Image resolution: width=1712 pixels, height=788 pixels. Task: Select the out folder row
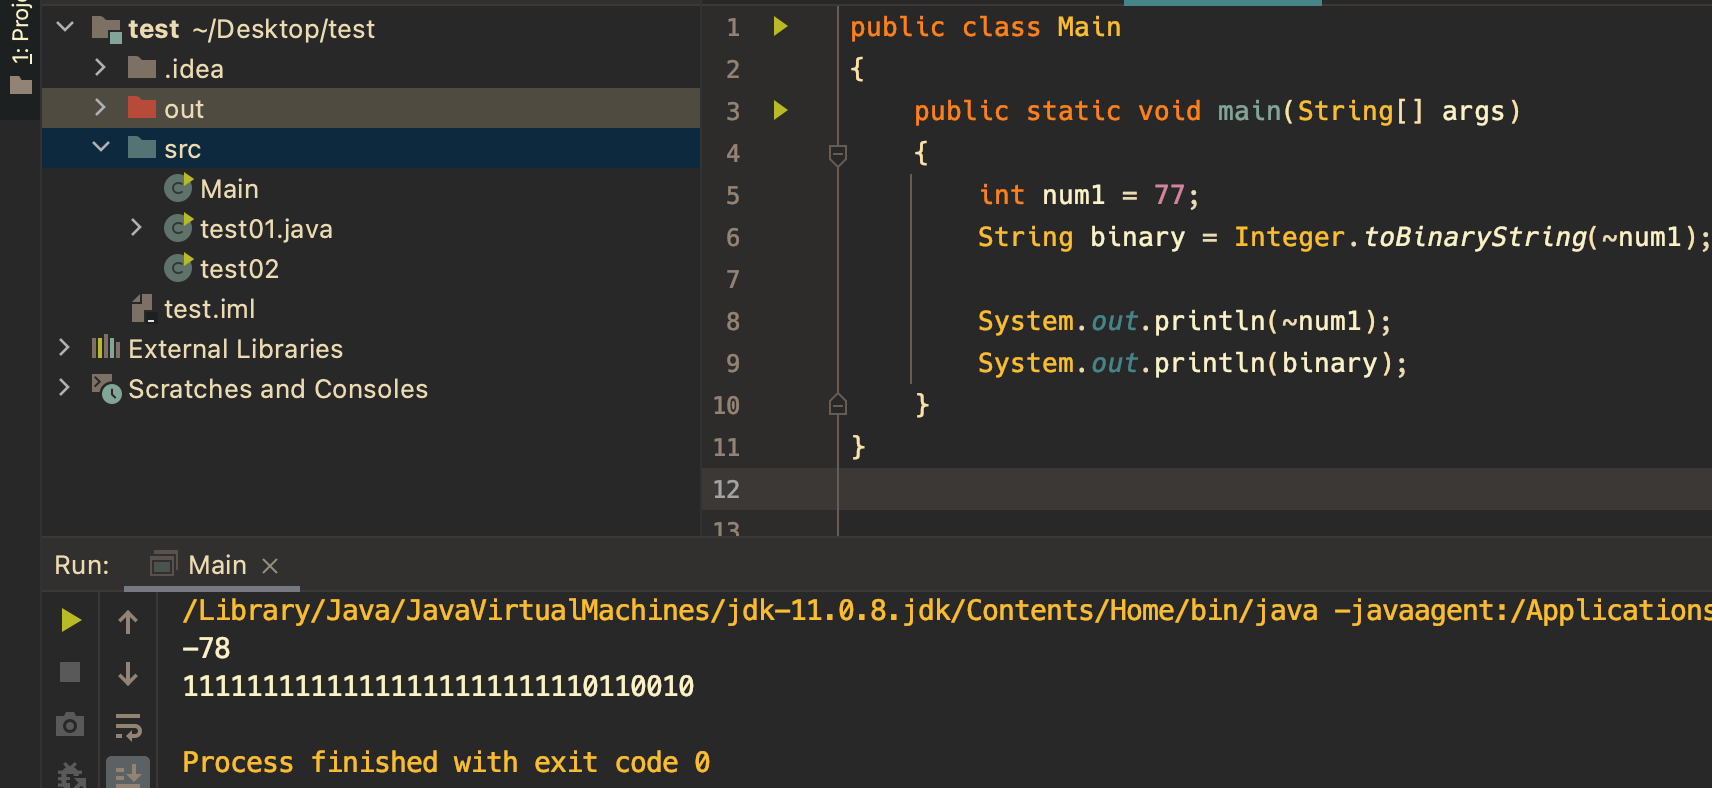click(371, 108)
